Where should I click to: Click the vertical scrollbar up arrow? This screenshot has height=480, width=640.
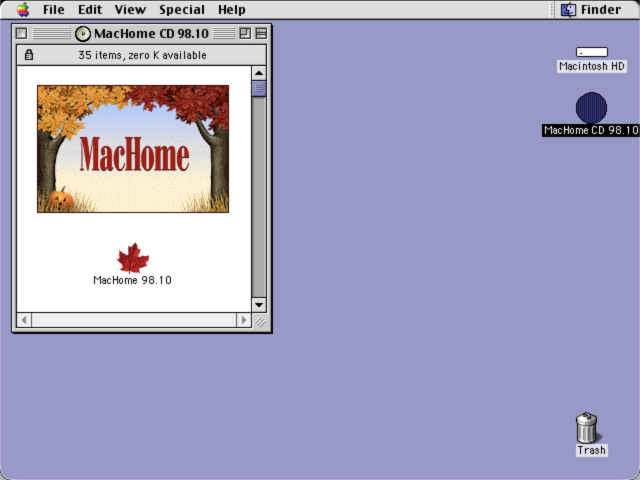pyautogui.click(x=259, y=73)
